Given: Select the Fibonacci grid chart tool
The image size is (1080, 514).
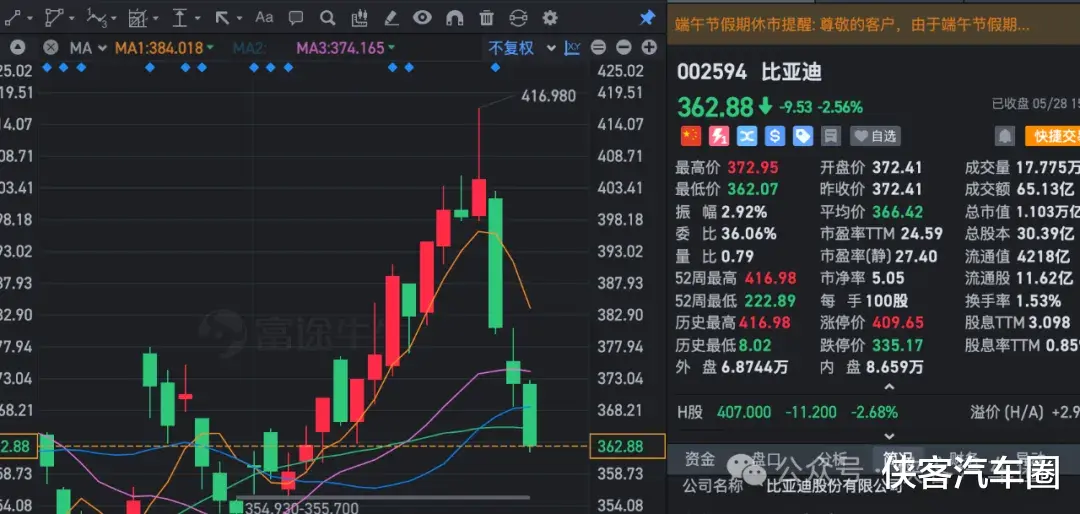Looking at the screenshot, I should (138, 18).
